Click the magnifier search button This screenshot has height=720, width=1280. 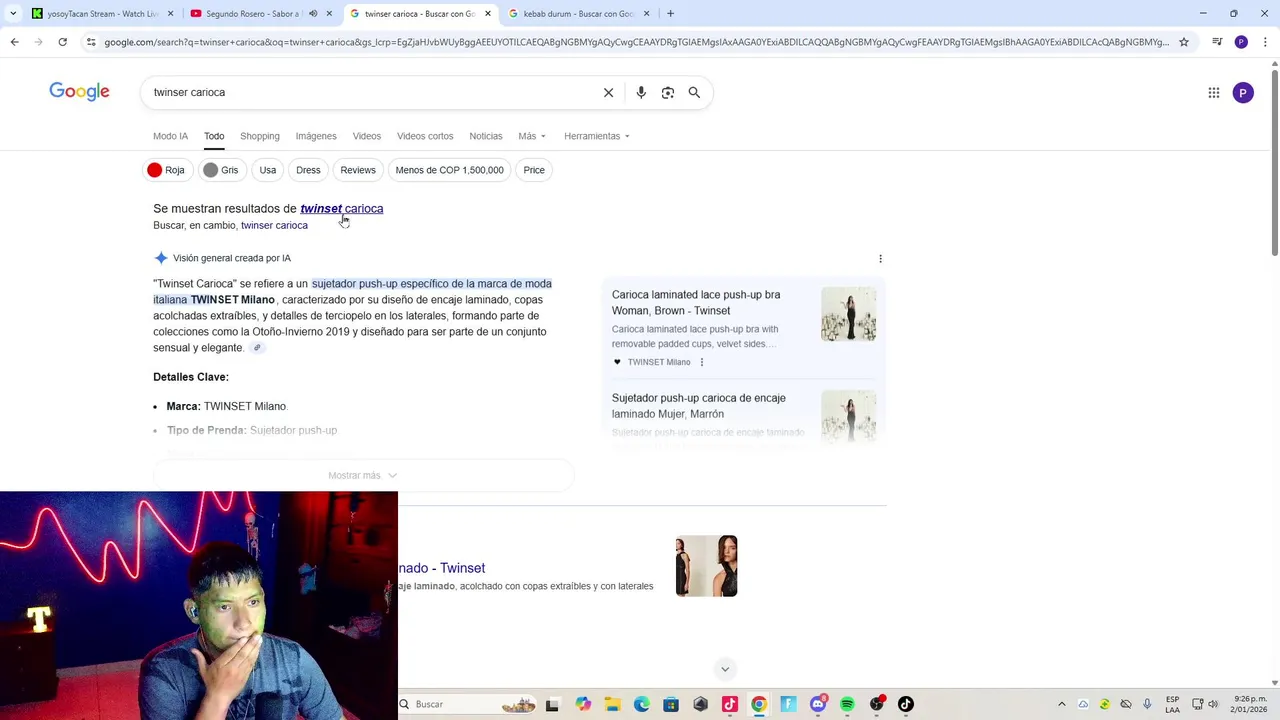tap(694, 92)
